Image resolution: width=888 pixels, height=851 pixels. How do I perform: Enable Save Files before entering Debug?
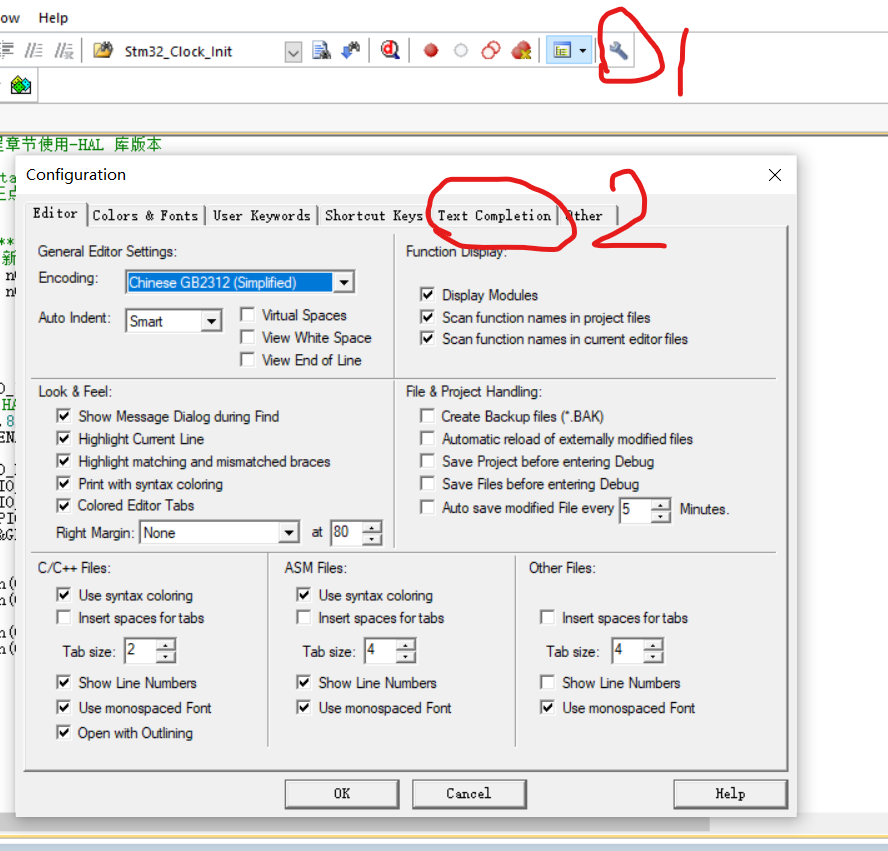(x=428, y=484)
